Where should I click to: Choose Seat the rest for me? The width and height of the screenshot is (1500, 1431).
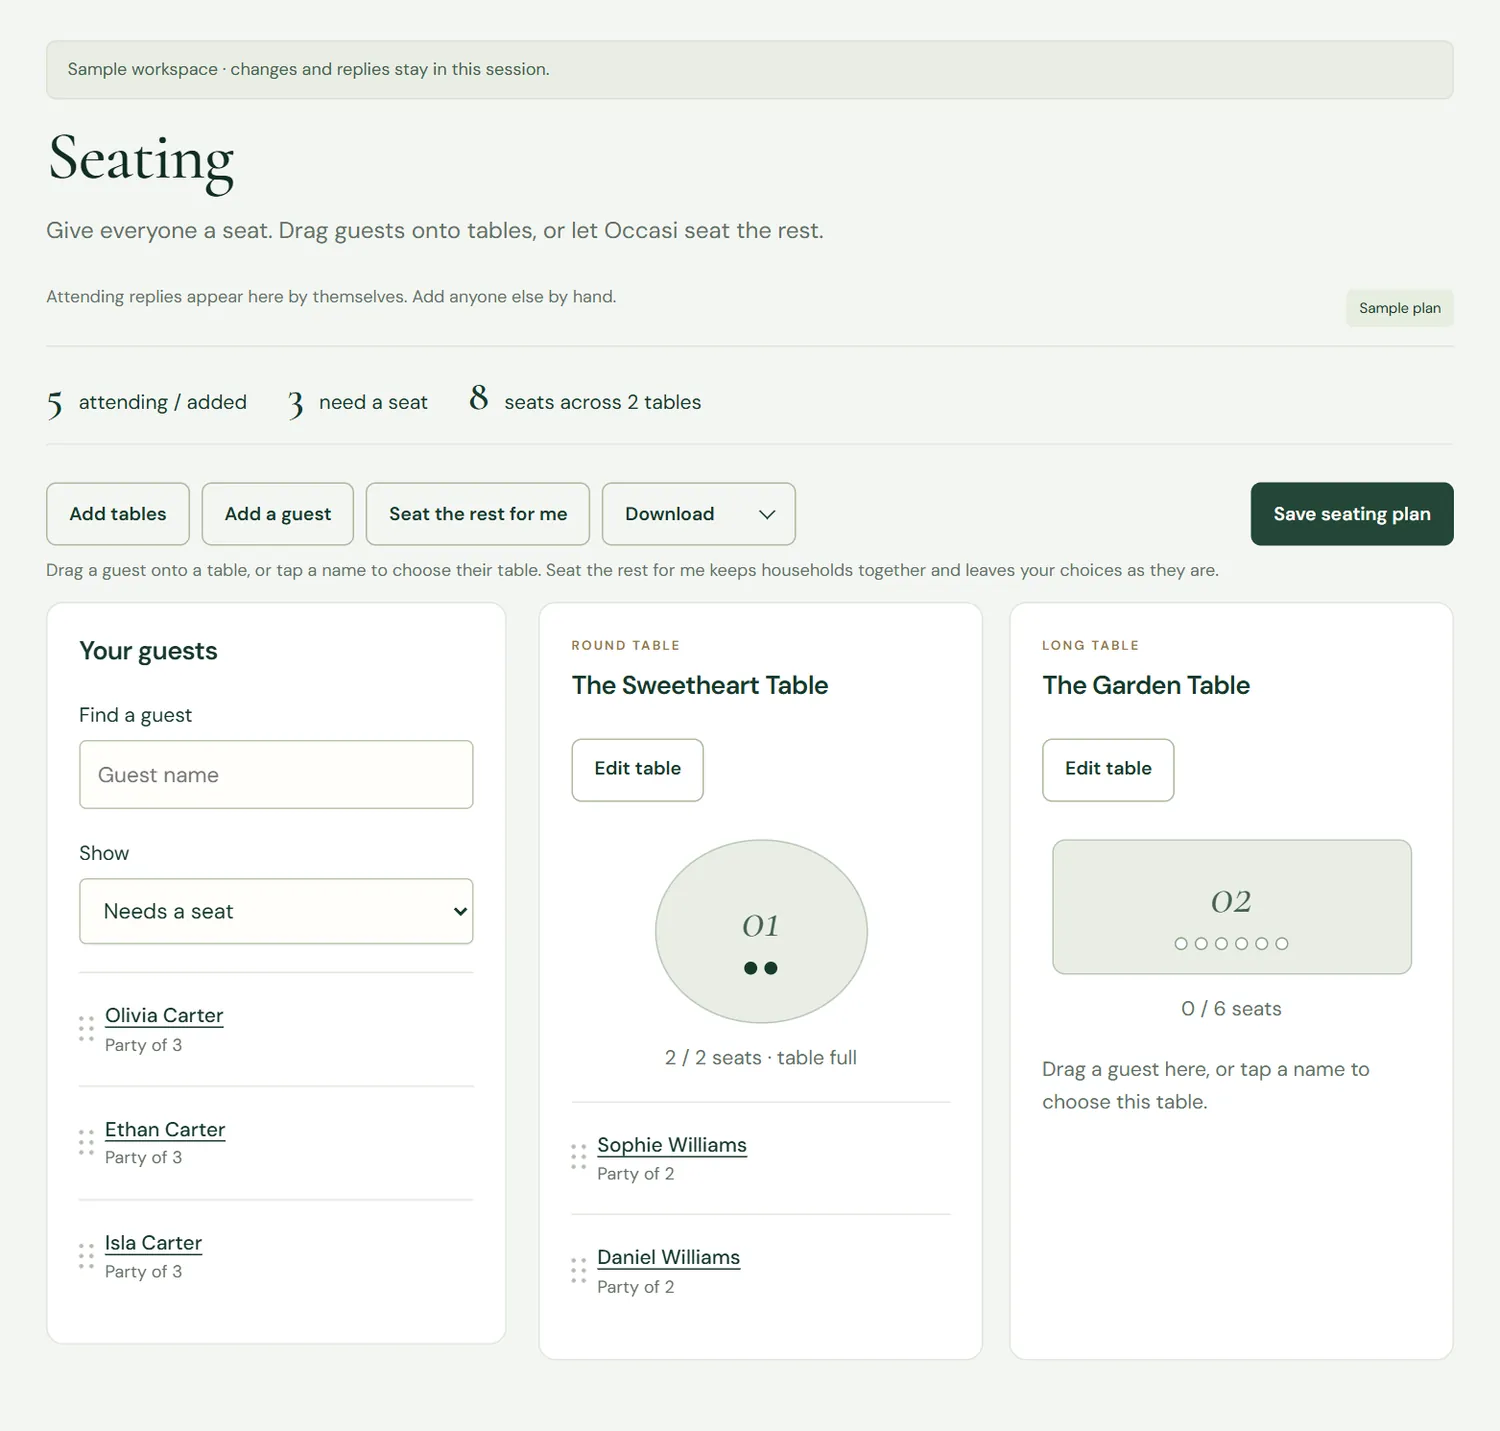point(478,514)
